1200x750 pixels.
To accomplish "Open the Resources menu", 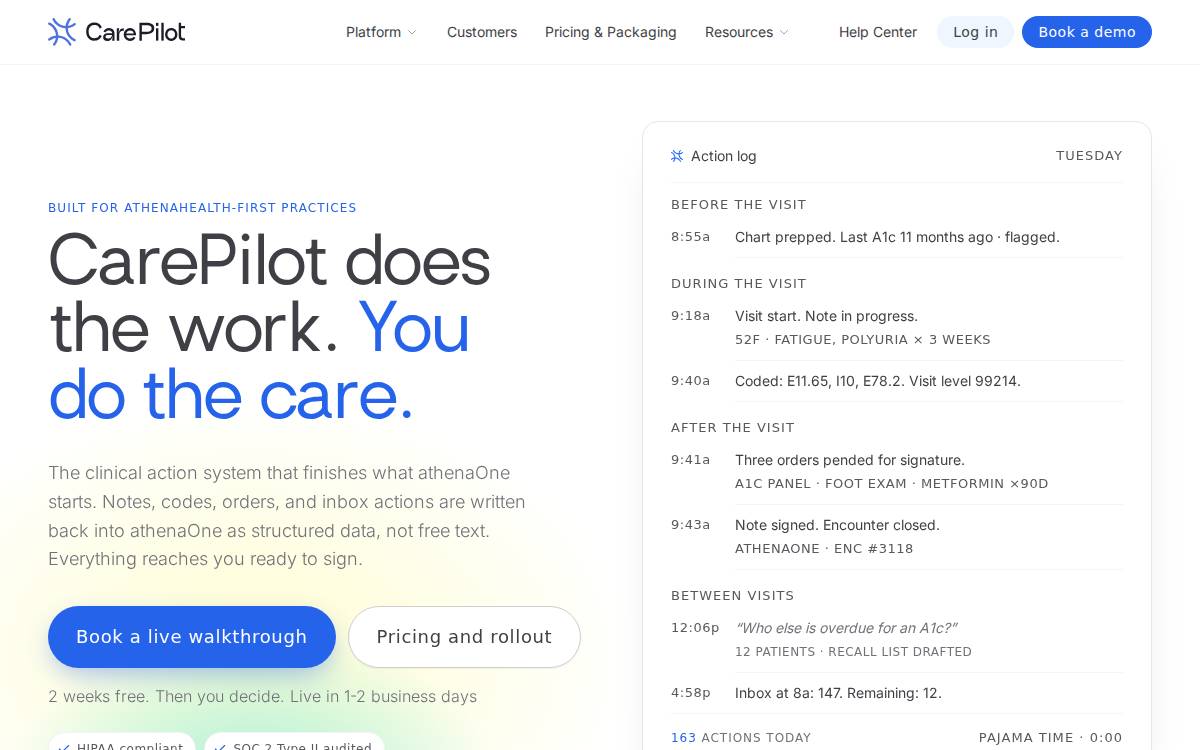I will [x=747, y=32].
